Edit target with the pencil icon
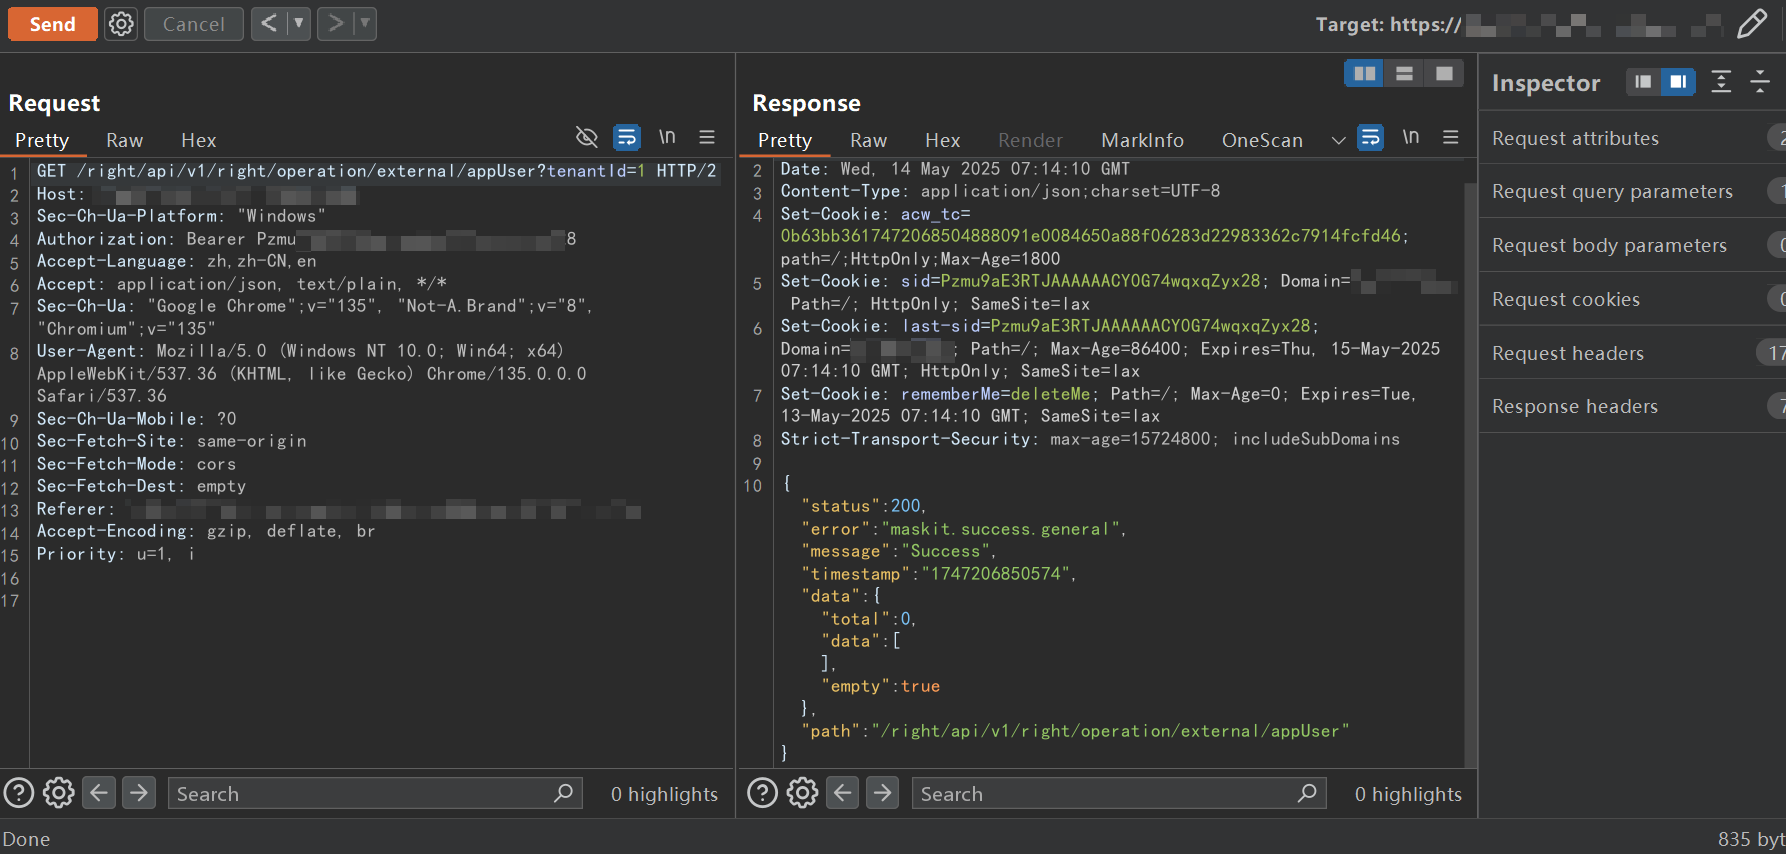 pyautogui.click(x=1752, y=24)
